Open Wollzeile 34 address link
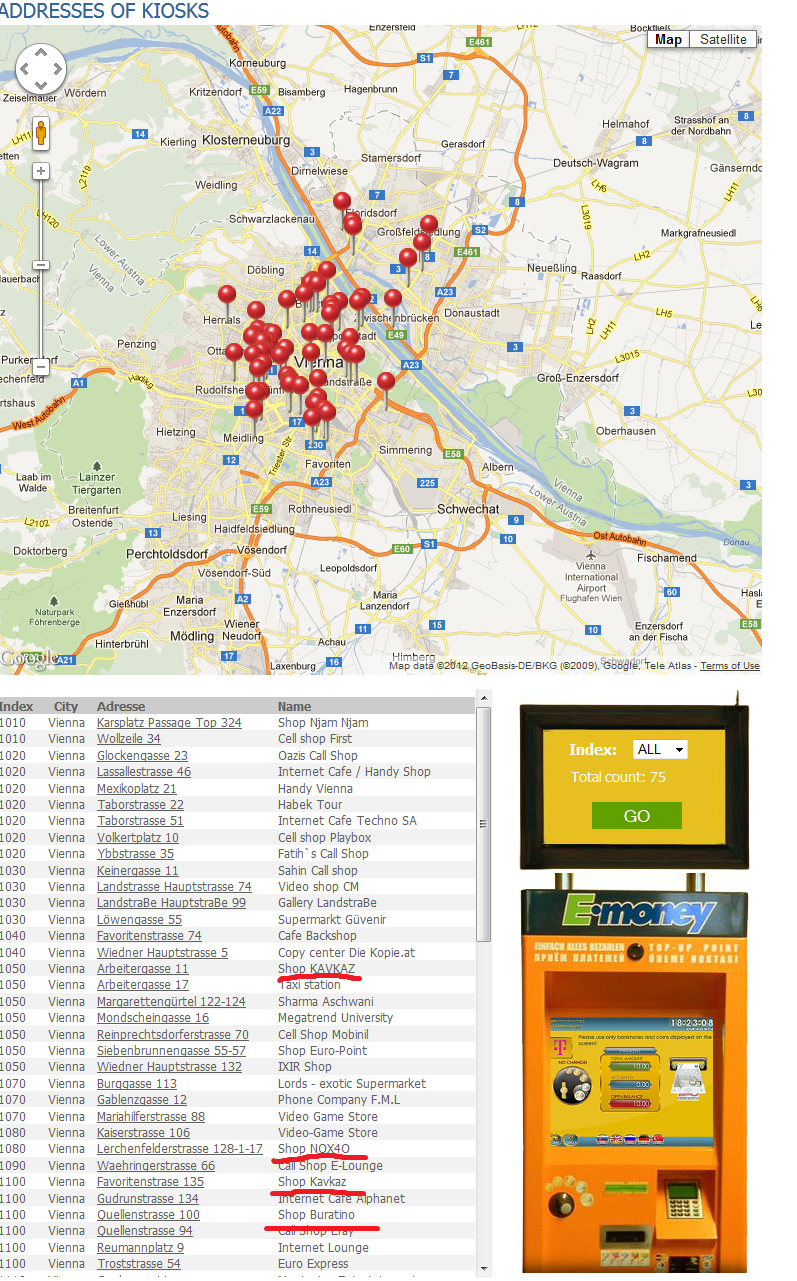The width and height of the screenshot is (797, 1281). point(128,739)
